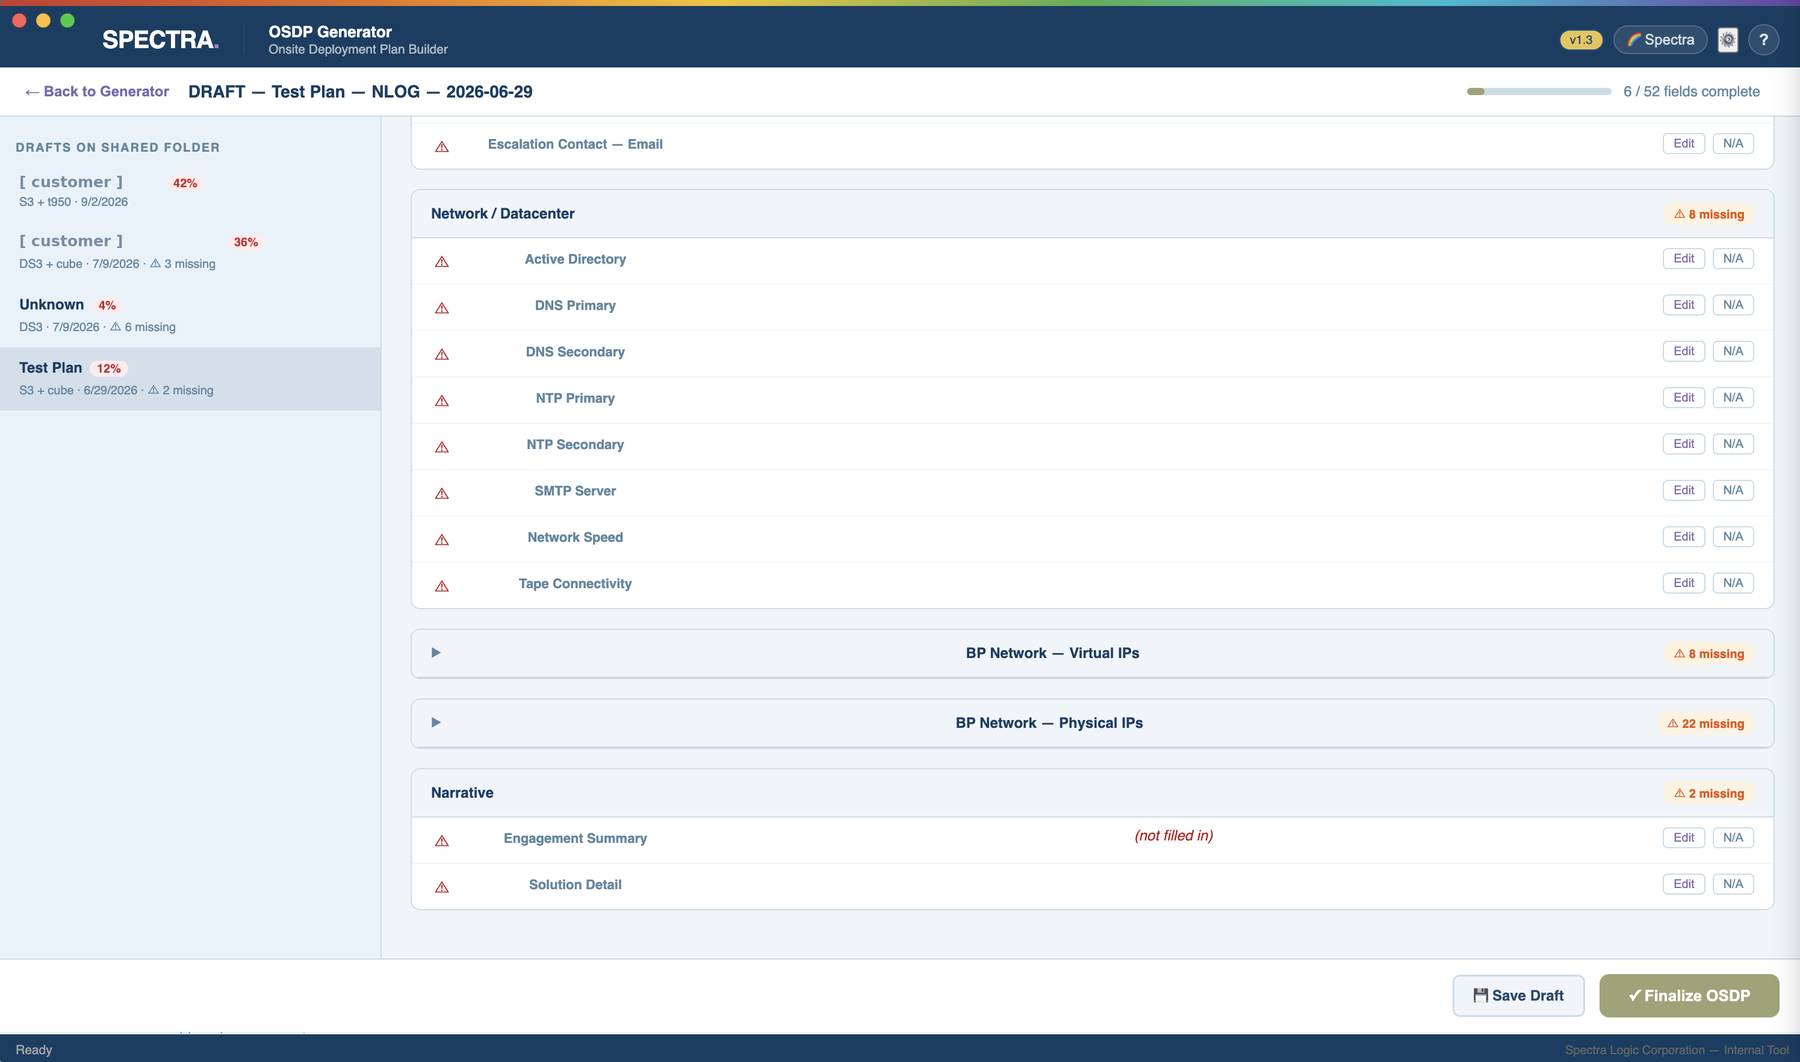Image resolution: width=1800 pixels, height=1062 pixels.
Task: Open the settings gear icon
Action: click(x=1728, y=40)
